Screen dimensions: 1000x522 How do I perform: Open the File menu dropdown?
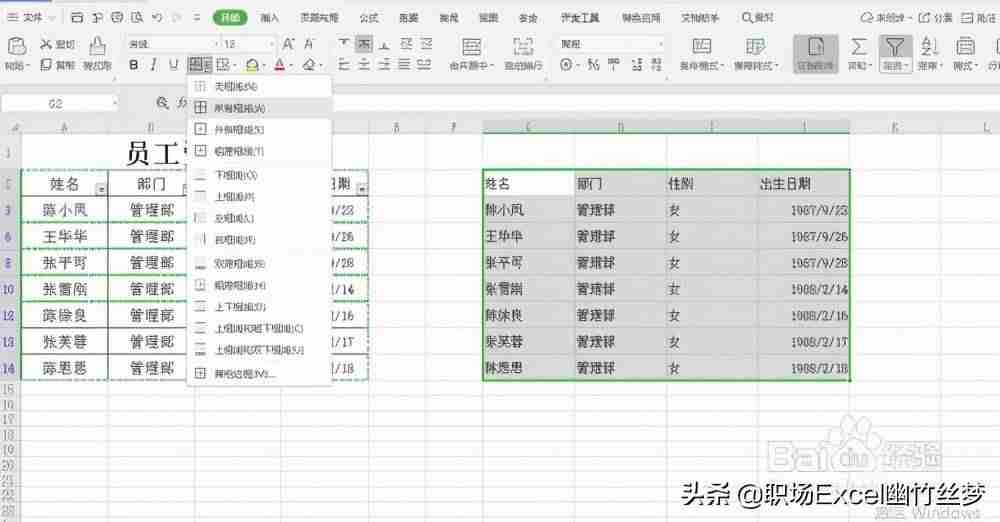click(32, 17)
